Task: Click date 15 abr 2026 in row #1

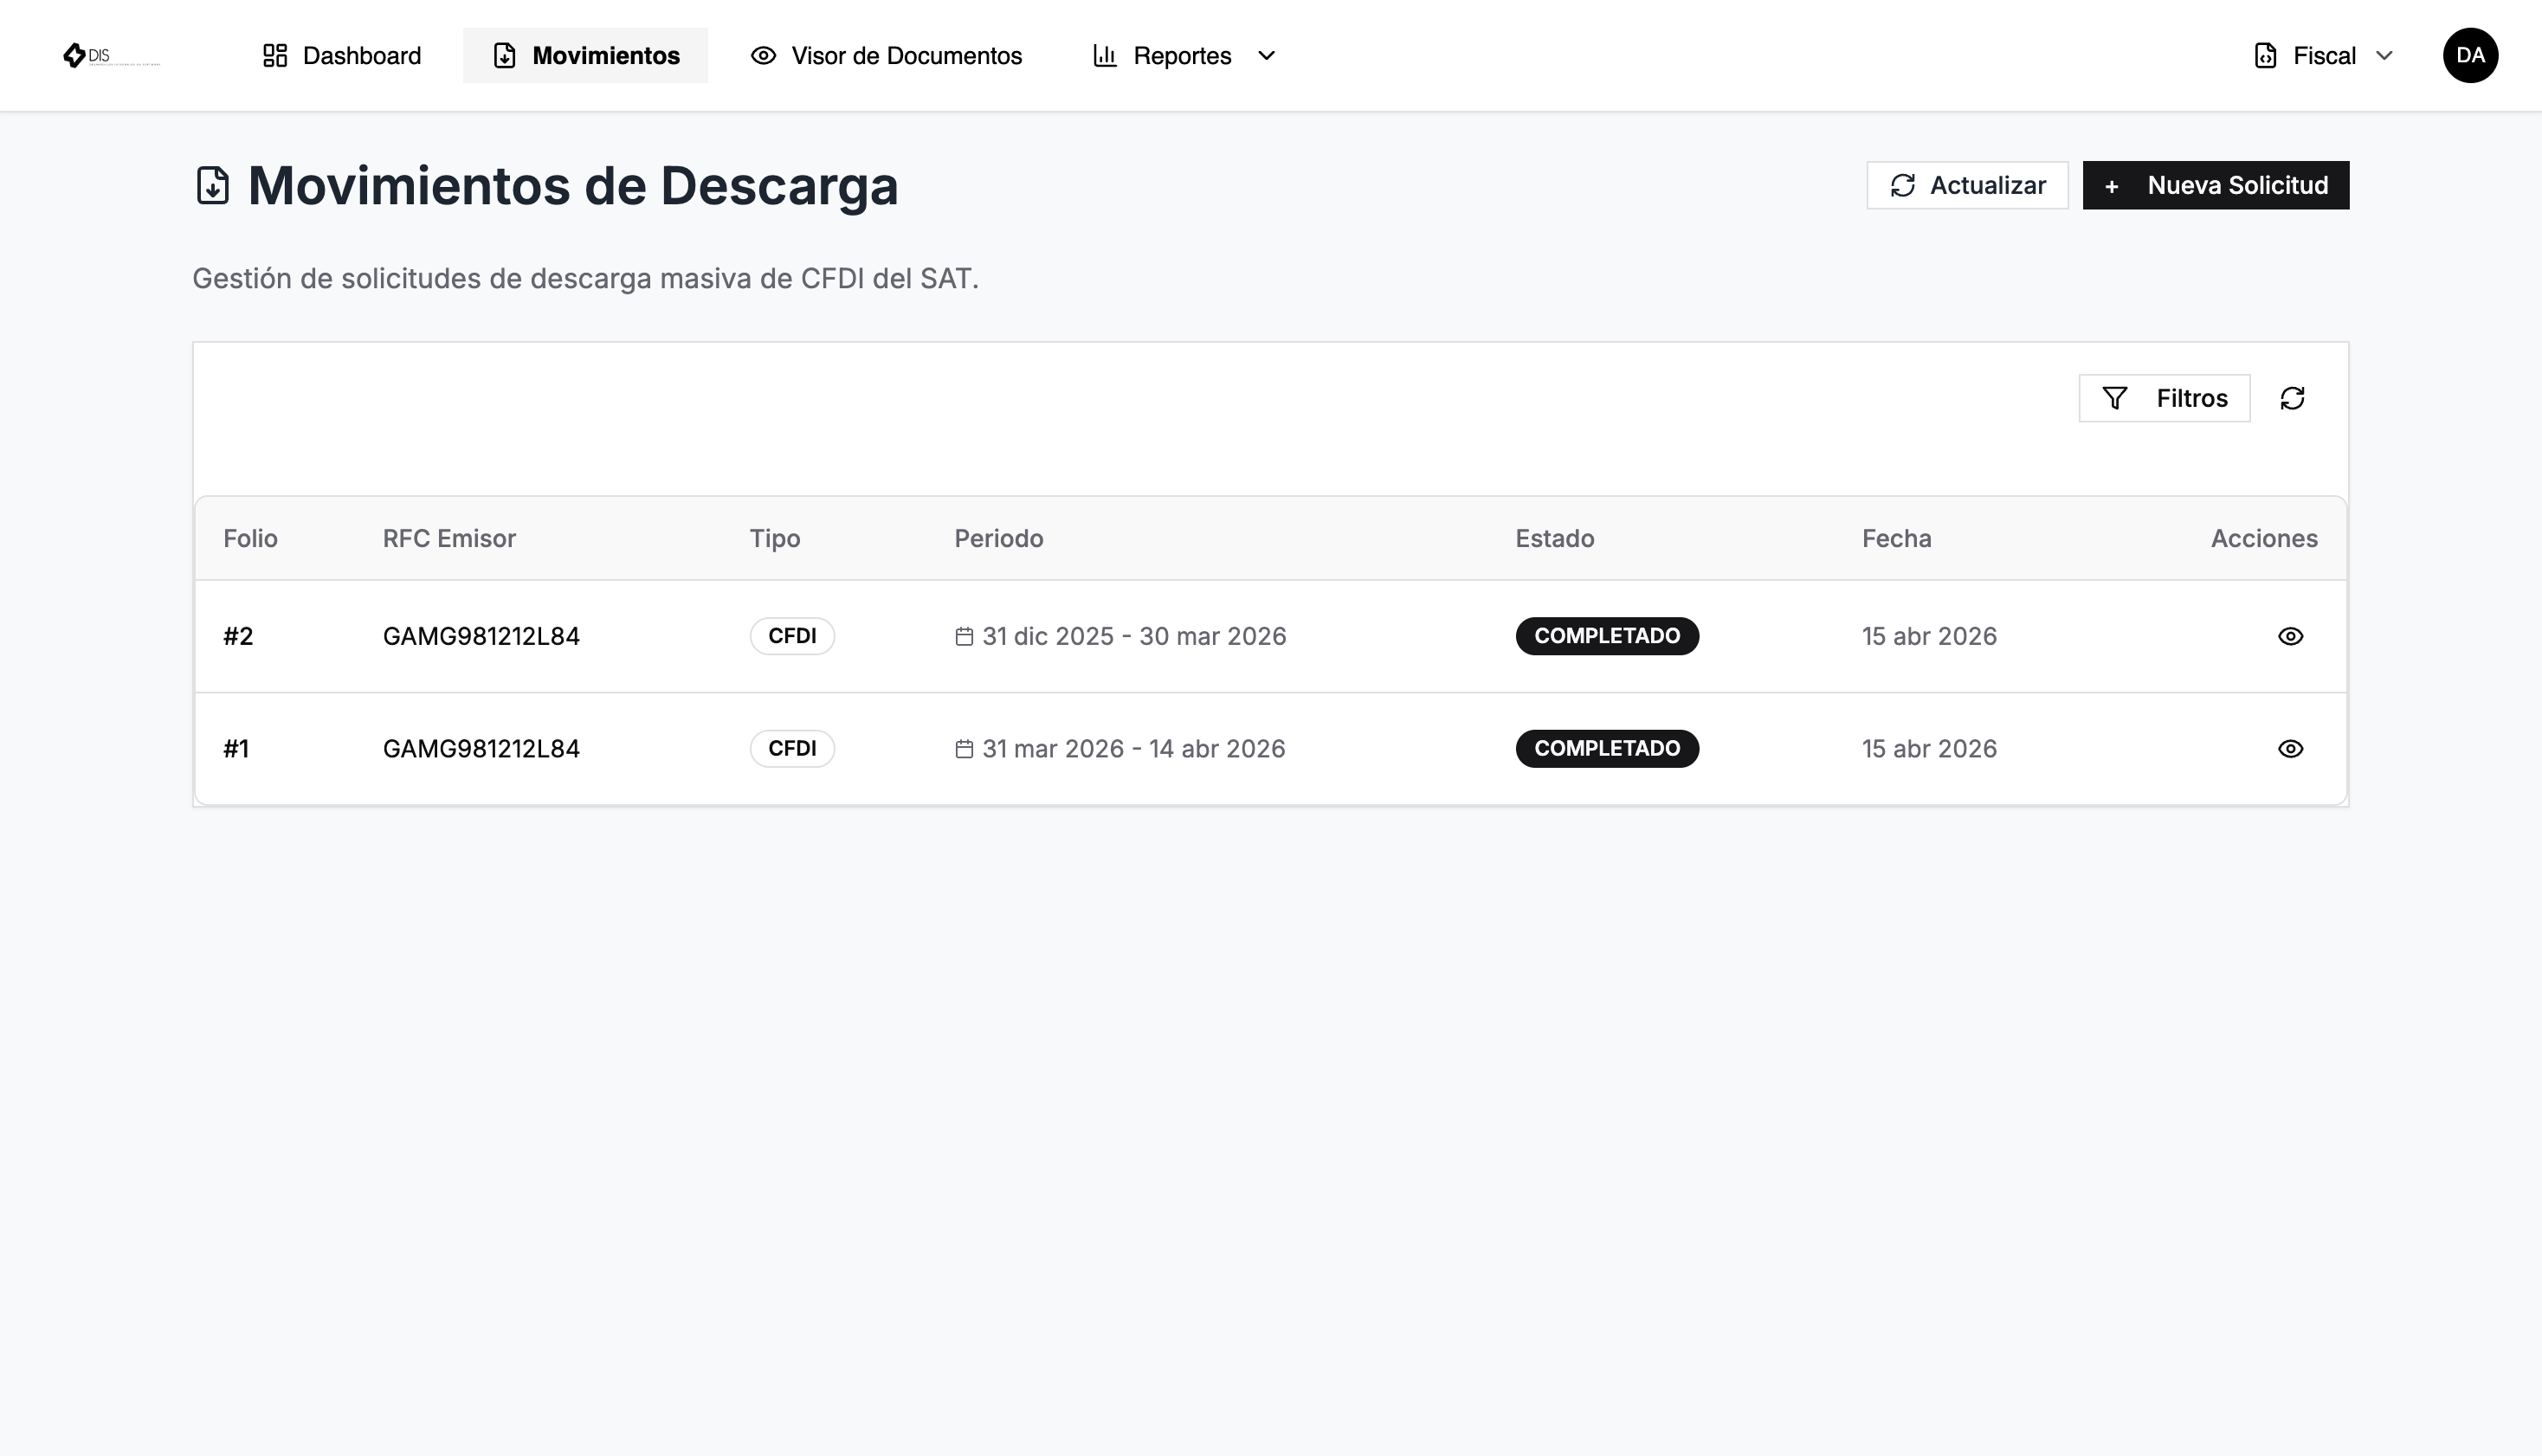Action: pos(1928,749)
